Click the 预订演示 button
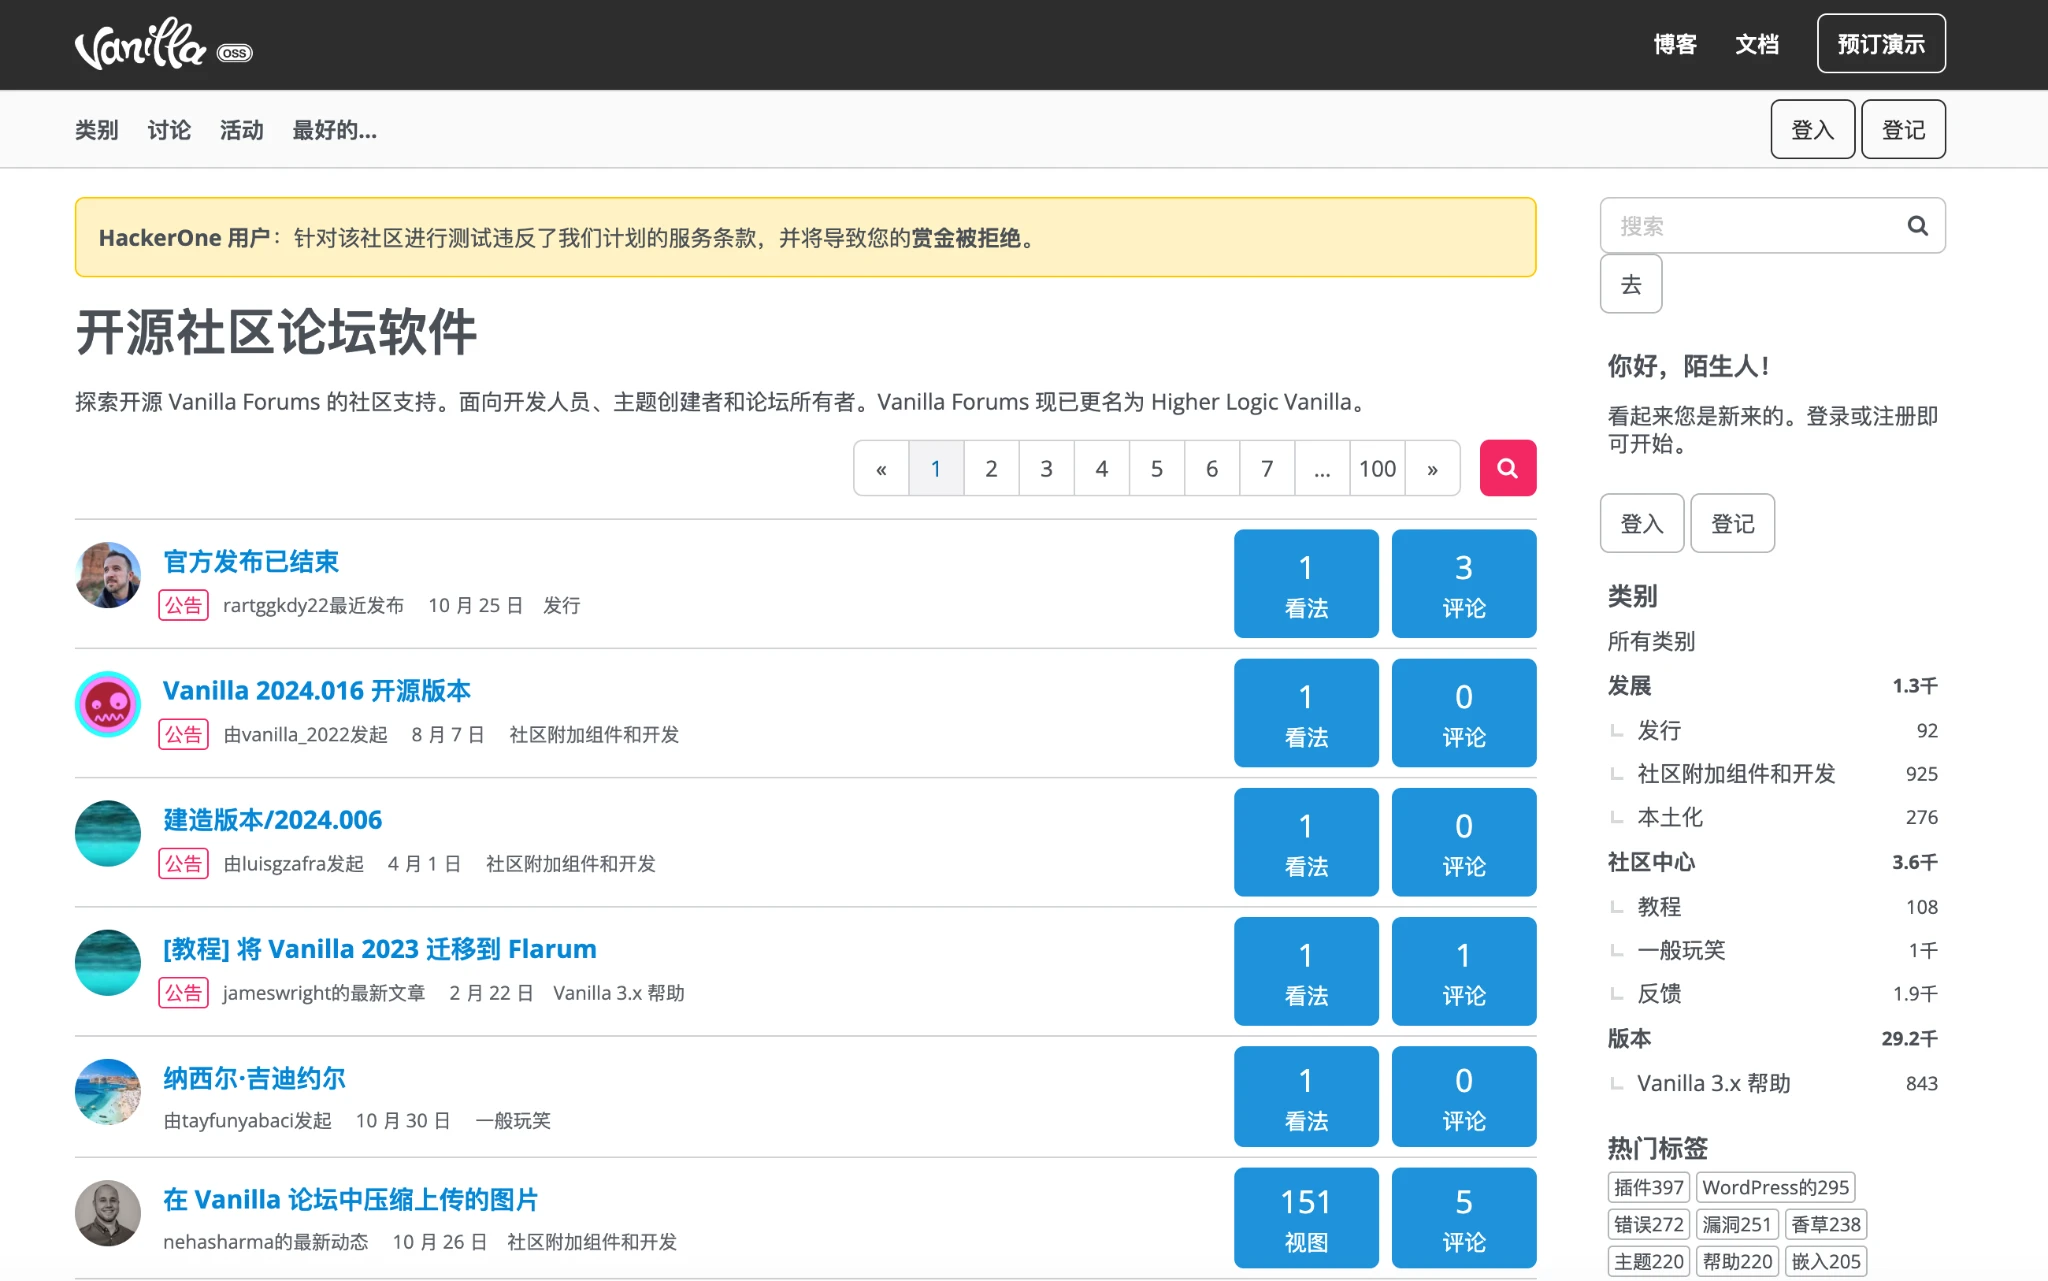This screenshot has height=1281, width=2048. (x=1880, y=44)
